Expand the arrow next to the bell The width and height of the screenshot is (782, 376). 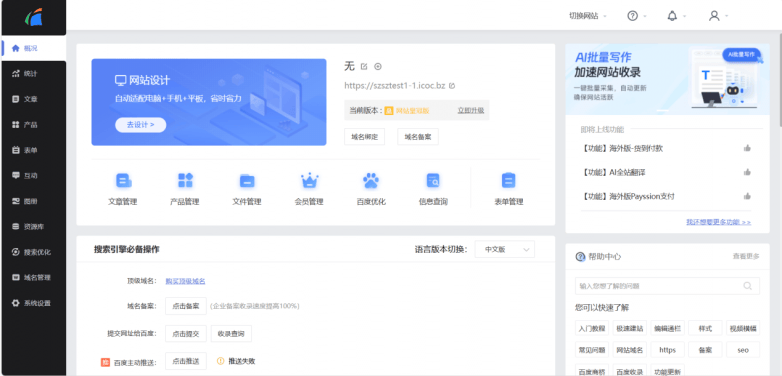click(x=685, y=16)
